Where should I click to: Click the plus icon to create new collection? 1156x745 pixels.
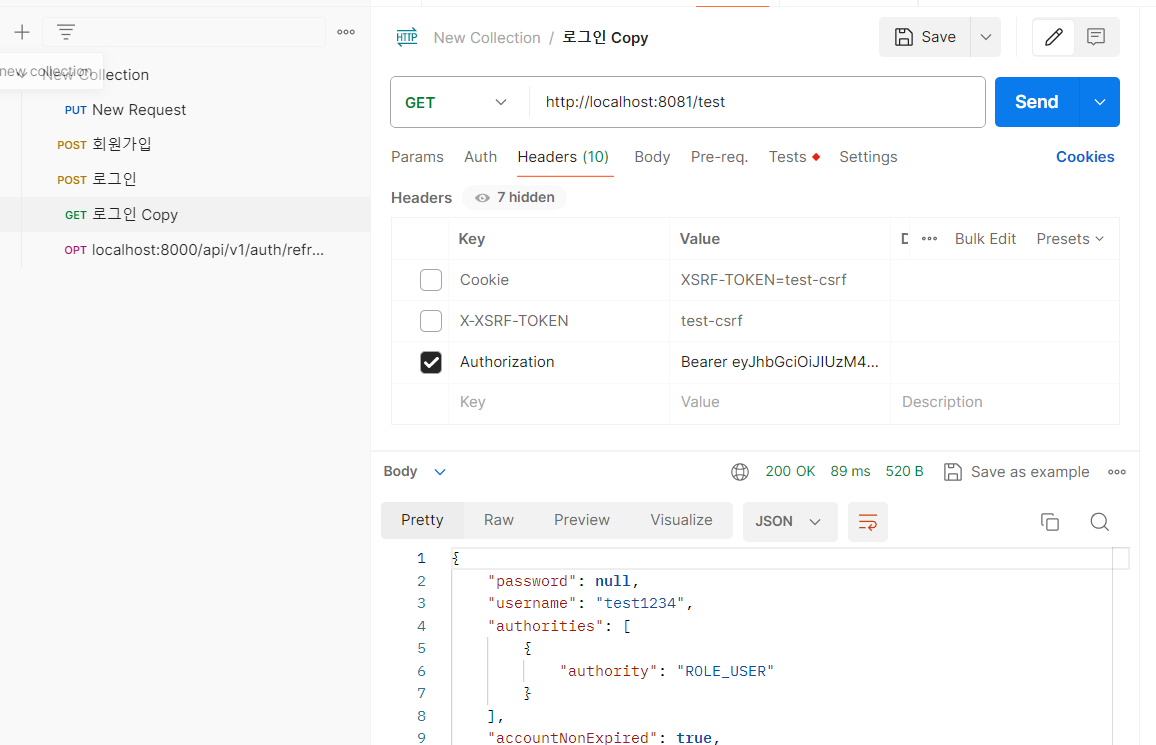tap(22, 32)
